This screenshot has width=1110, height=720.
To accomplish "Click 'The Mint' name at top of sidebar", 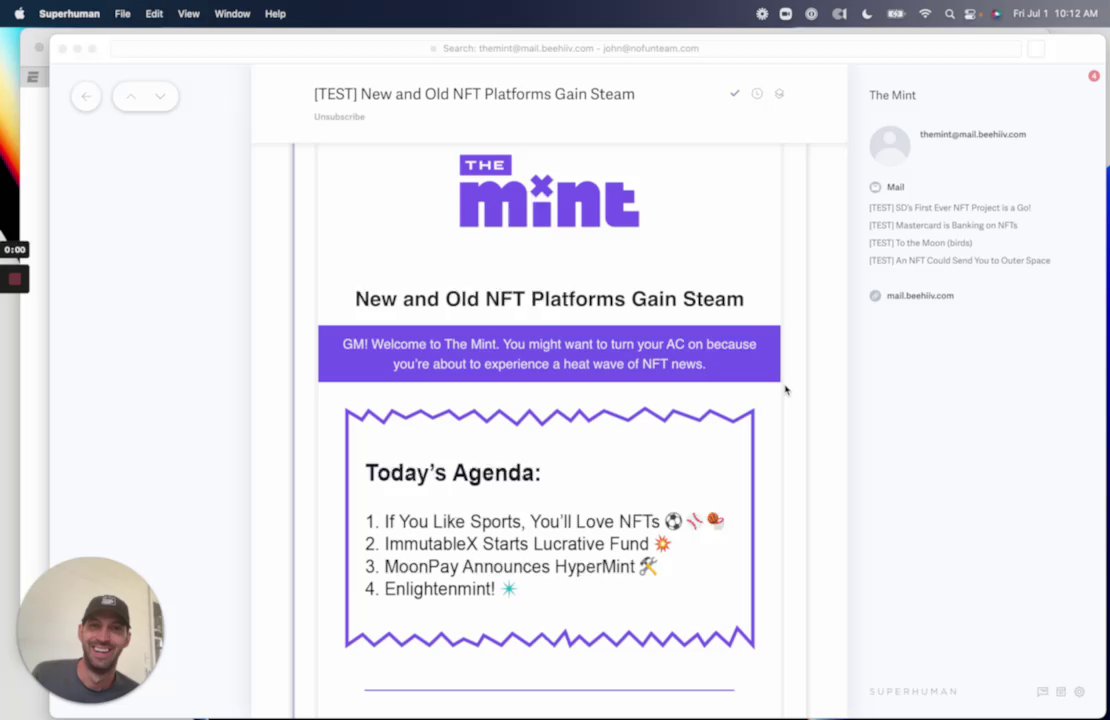I will (892, 96).
